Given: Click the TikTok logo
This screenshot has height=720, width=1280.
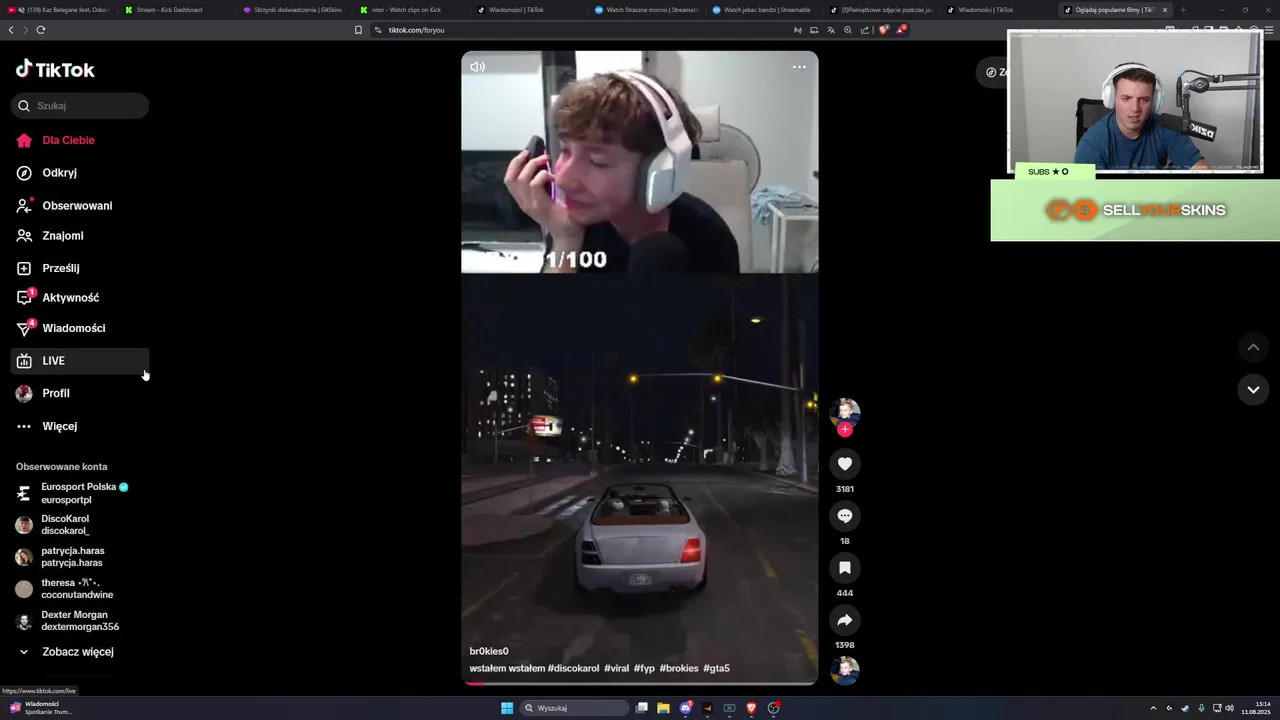Looking at the screenshot, I should tap(55, 69).
